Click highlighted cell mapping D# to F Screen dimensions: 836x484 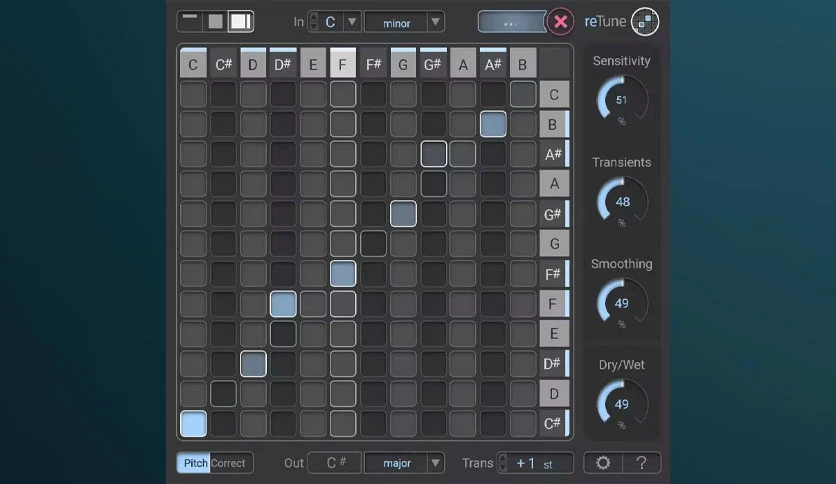(283, 304)
